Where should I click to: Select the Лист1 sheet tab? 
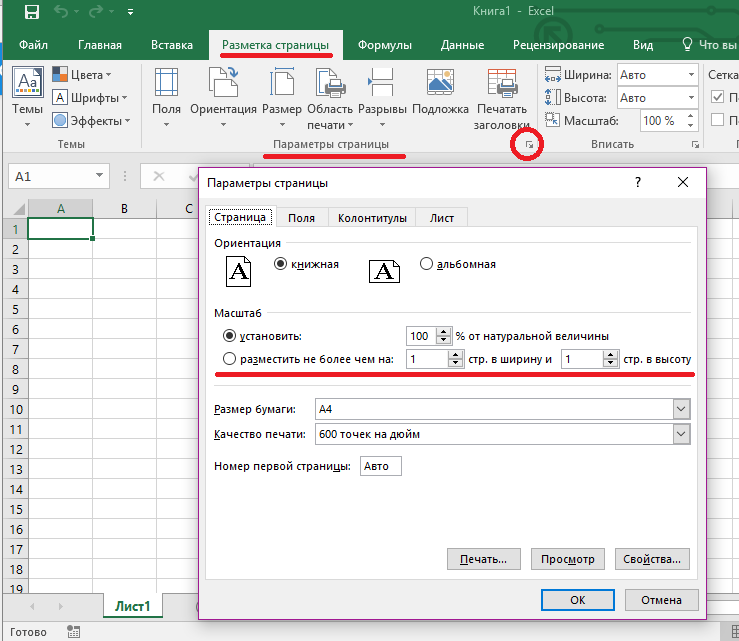pos(132,606)
